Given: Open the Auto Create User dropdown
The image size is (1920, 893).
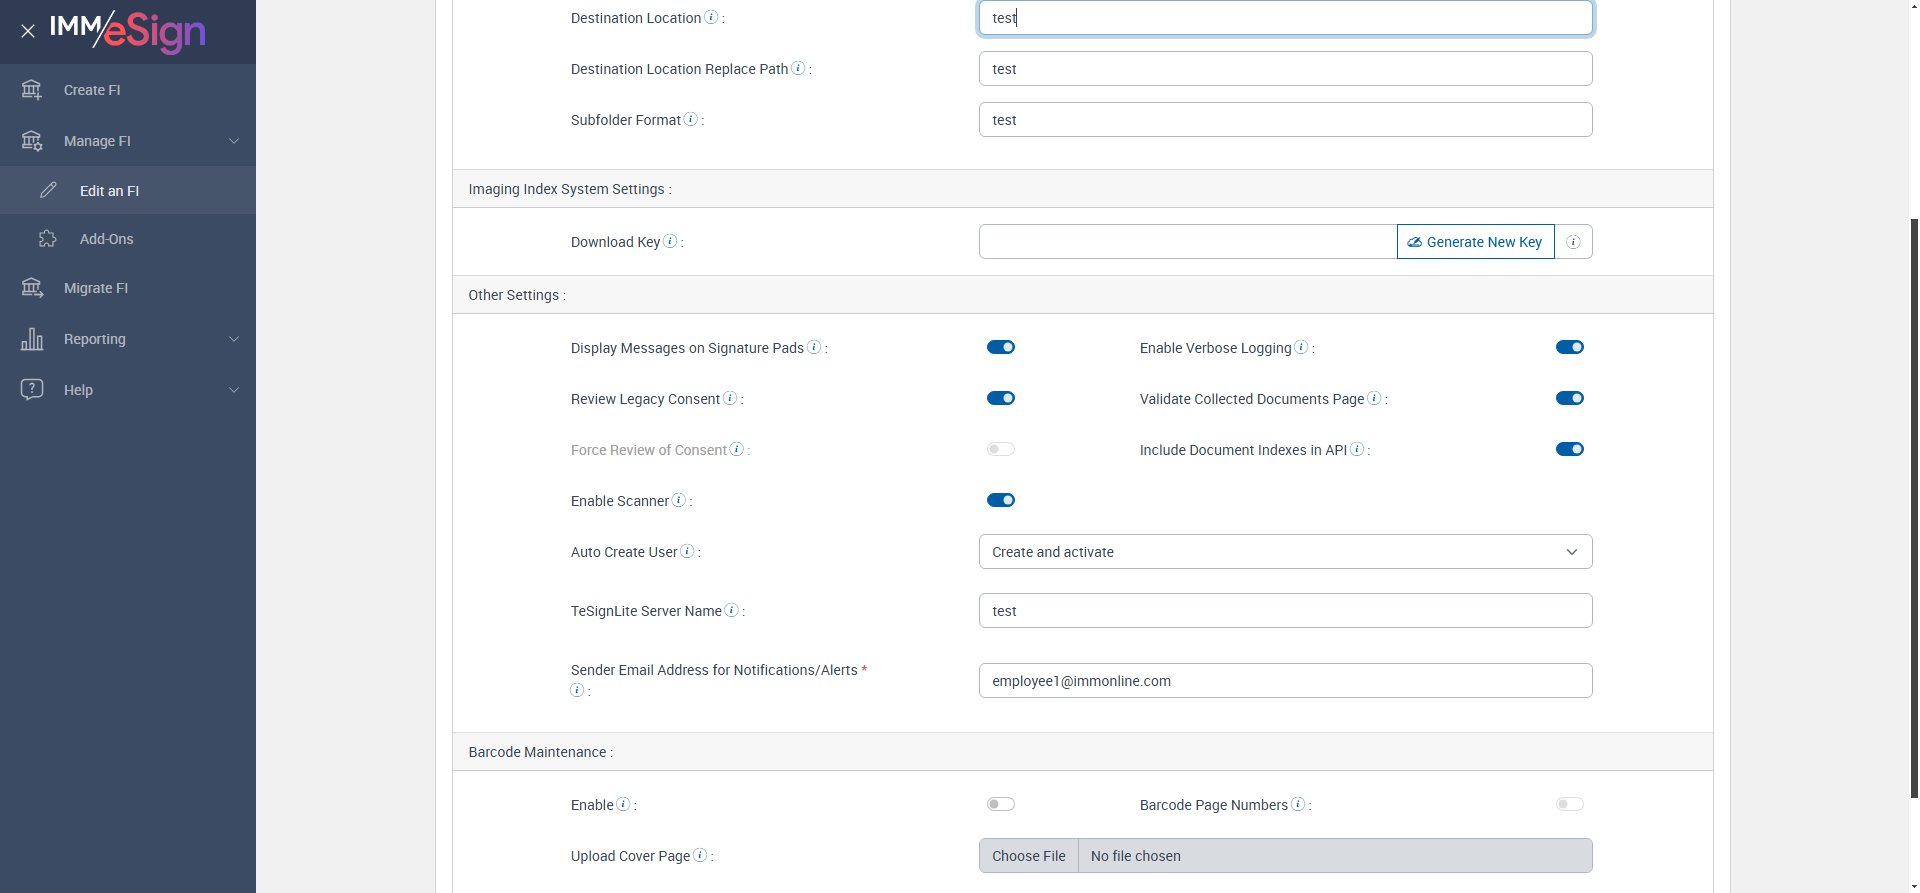Looking at the screenshot, I should click(x=1285, y=552).
